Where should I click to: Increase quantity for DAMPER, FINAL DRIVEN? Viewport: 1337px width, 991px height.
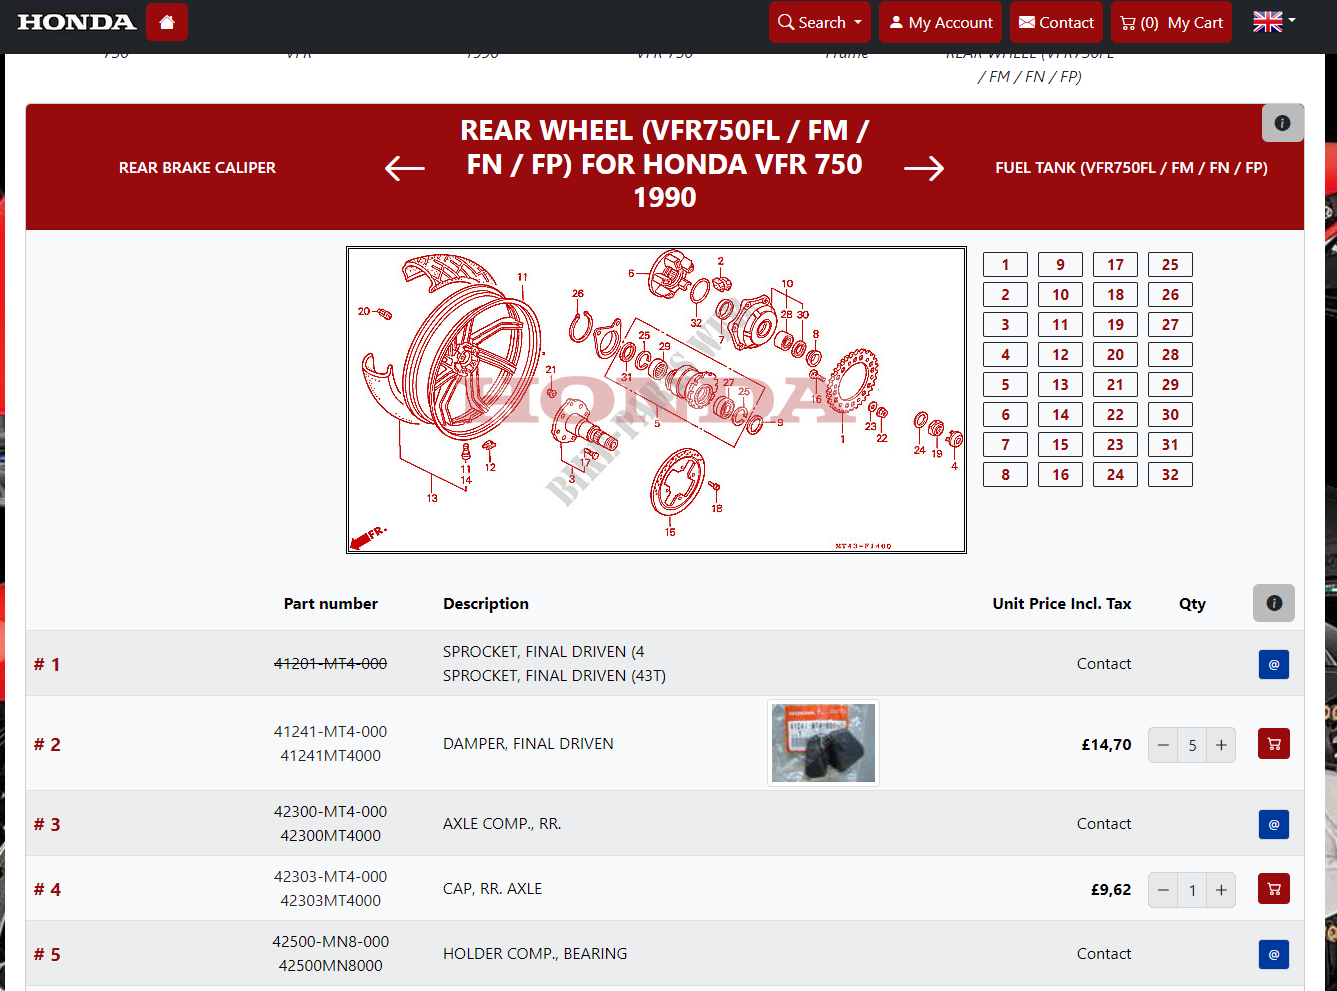[1221, 745]
